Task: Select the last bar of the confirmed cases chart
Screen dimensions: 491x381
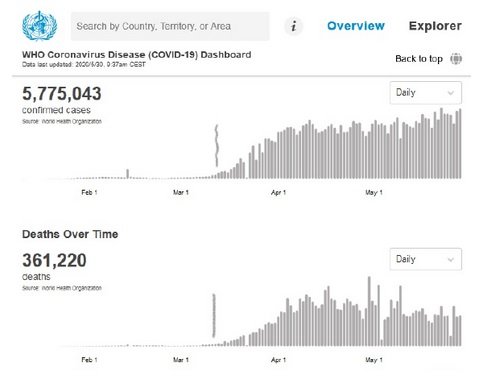Action: click(x=460, y=143)
